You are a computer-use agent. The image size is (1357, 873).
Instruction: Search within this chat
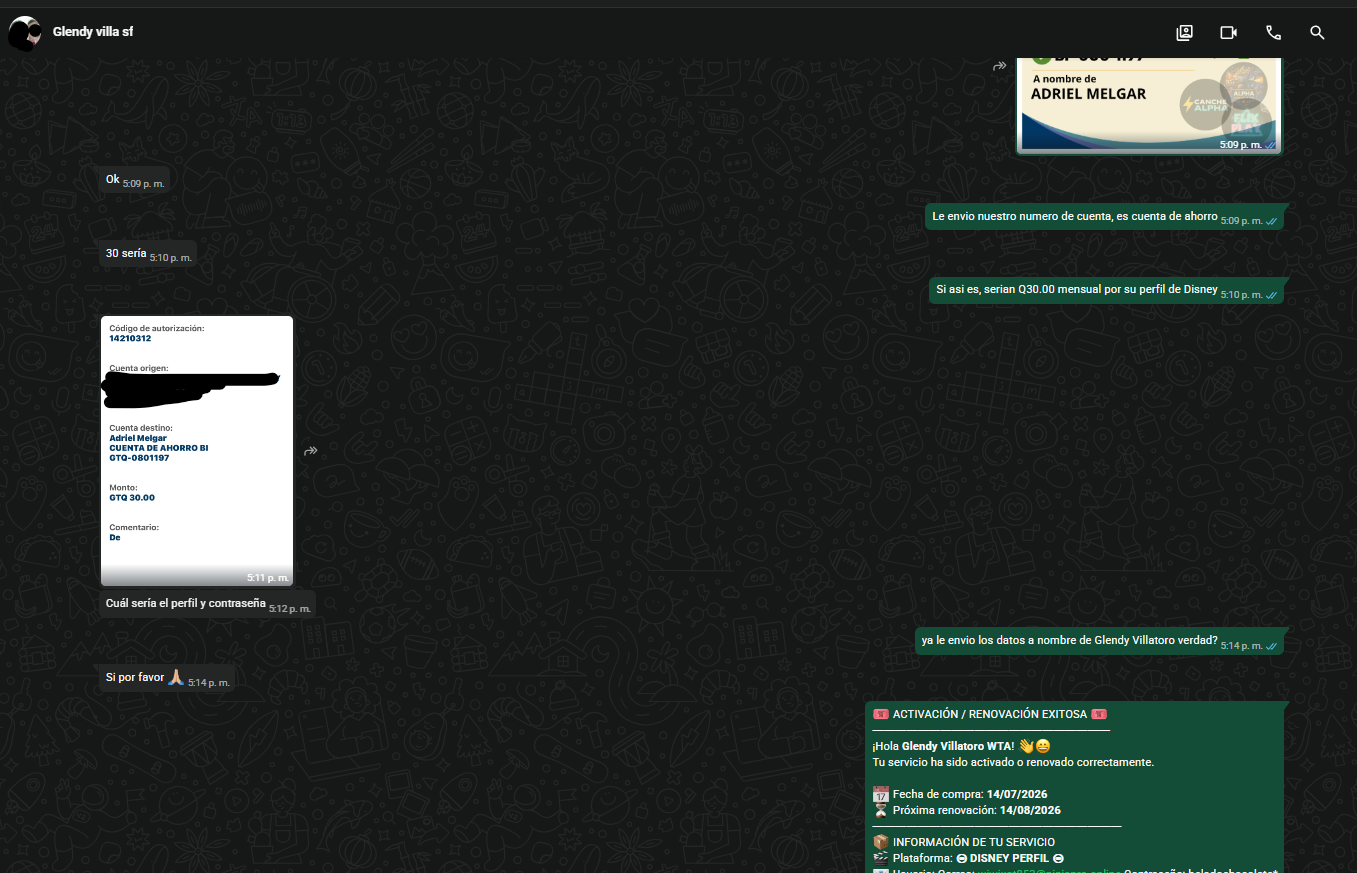[1317, 33]
